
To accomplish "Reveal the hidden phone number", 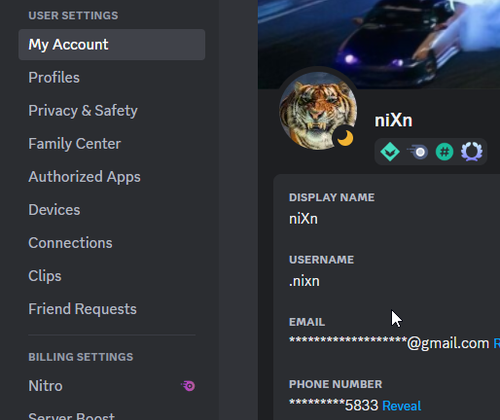I will coord(402,406).
